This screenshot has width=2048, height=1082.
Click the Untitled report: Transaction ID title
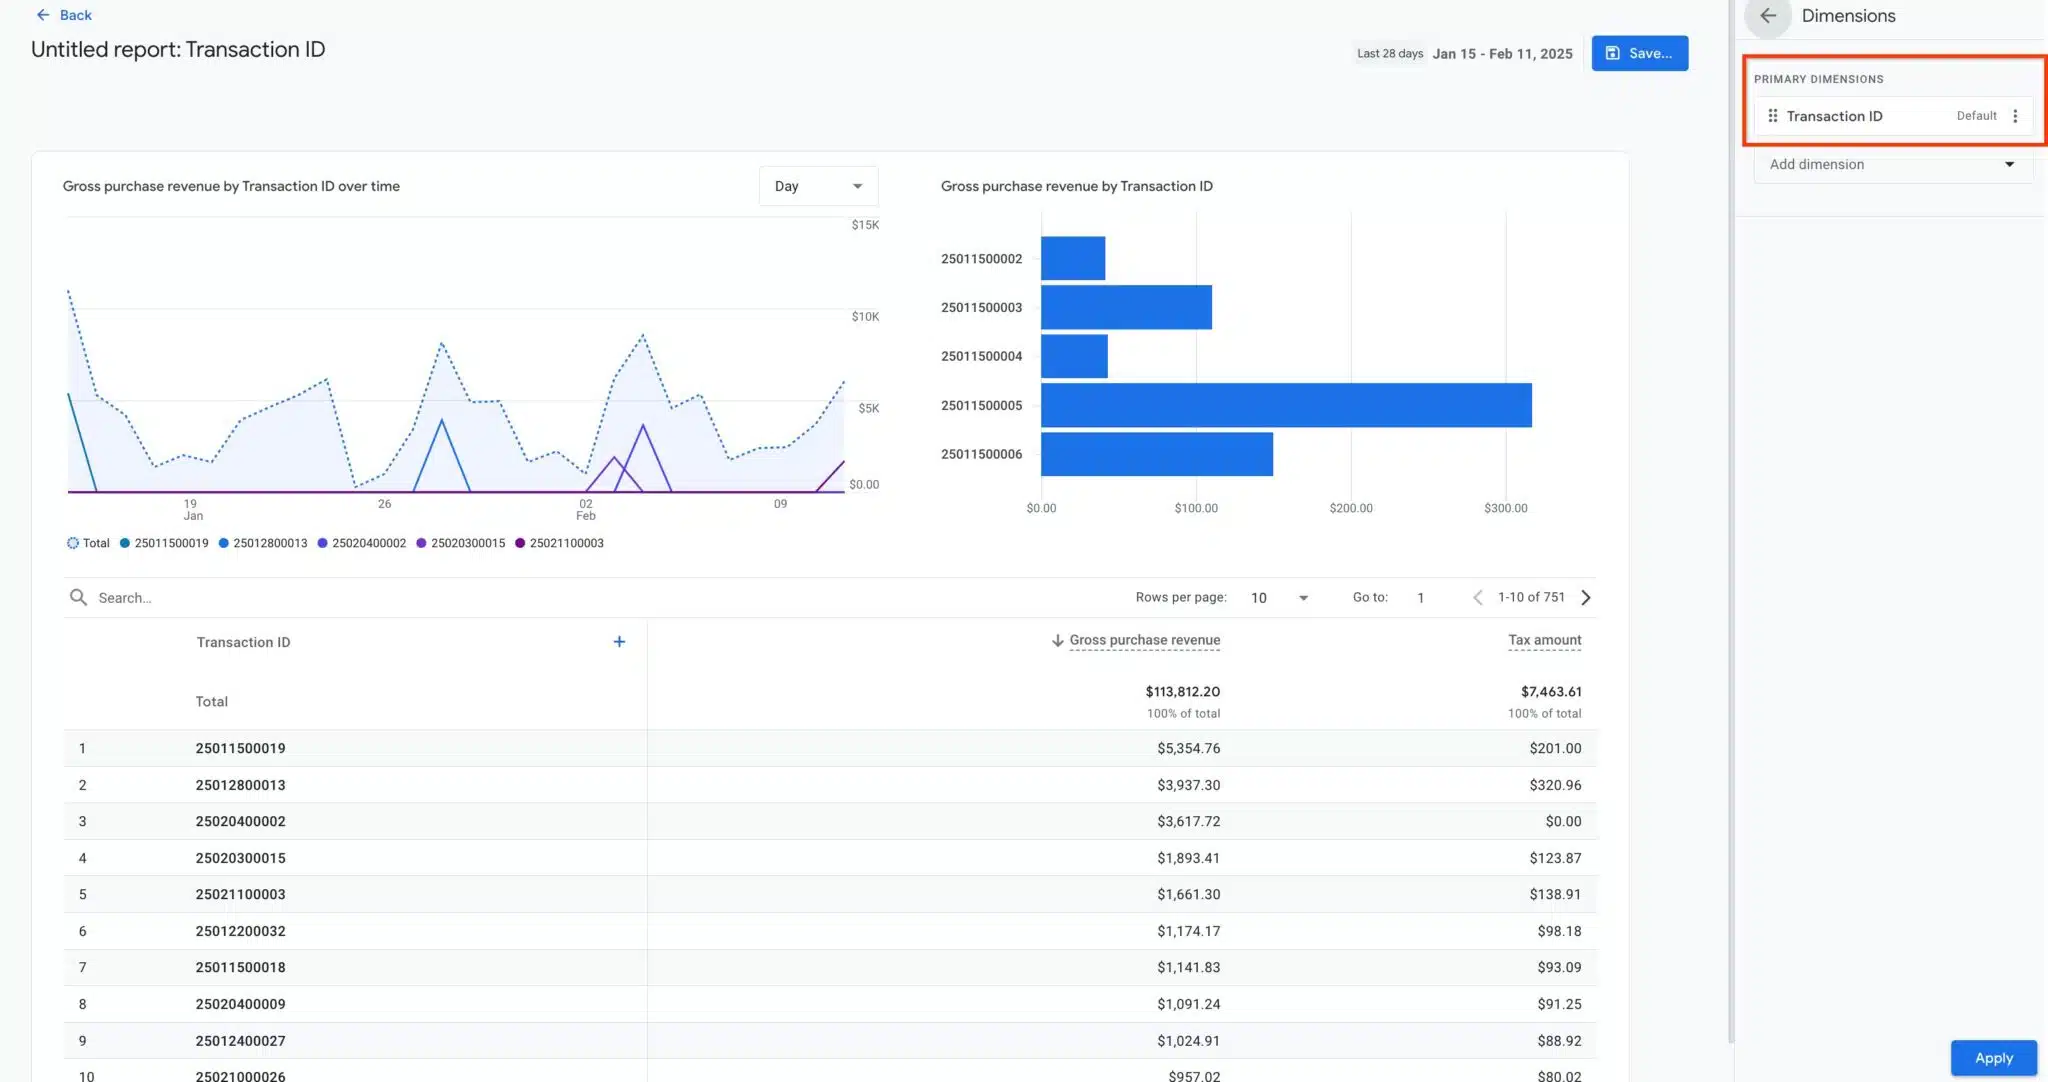pos(178,50)
